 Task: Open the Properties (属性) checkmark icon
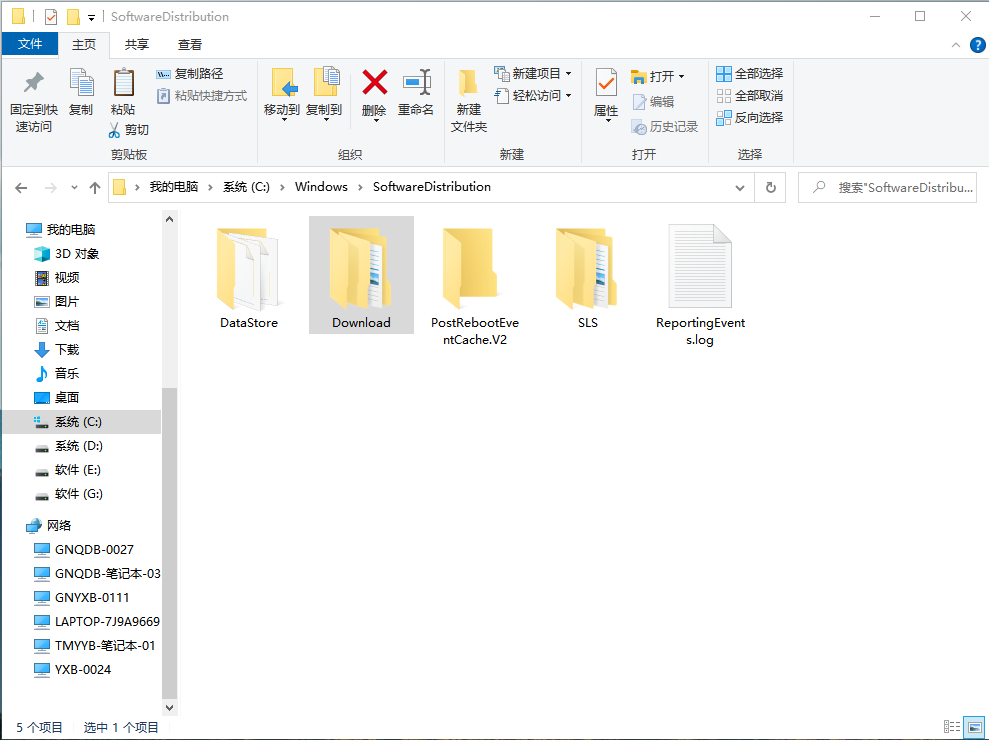coord(606,83)
